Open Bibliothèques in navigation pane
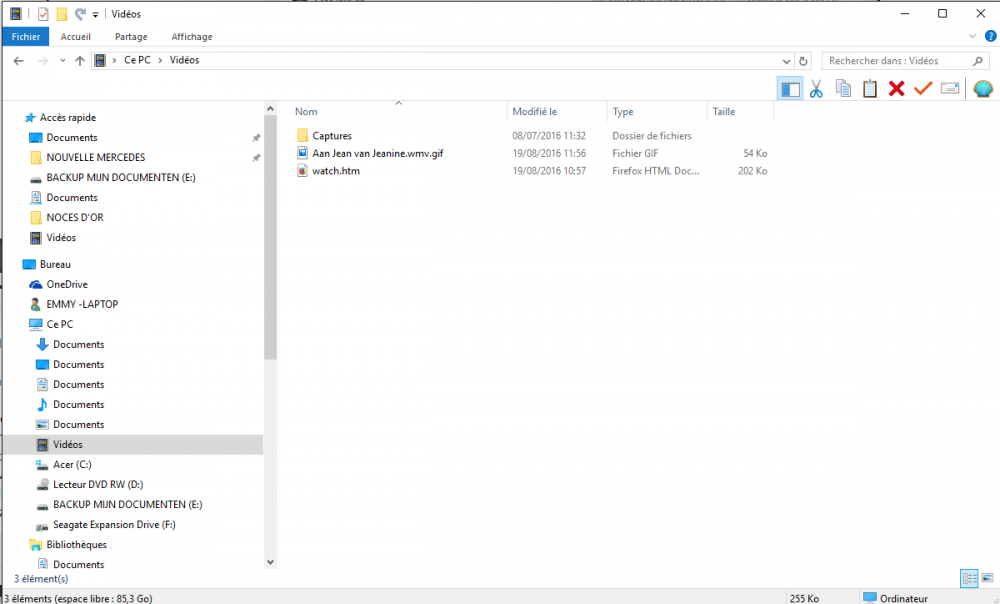The image size is (1000, 604). point(77,545)
